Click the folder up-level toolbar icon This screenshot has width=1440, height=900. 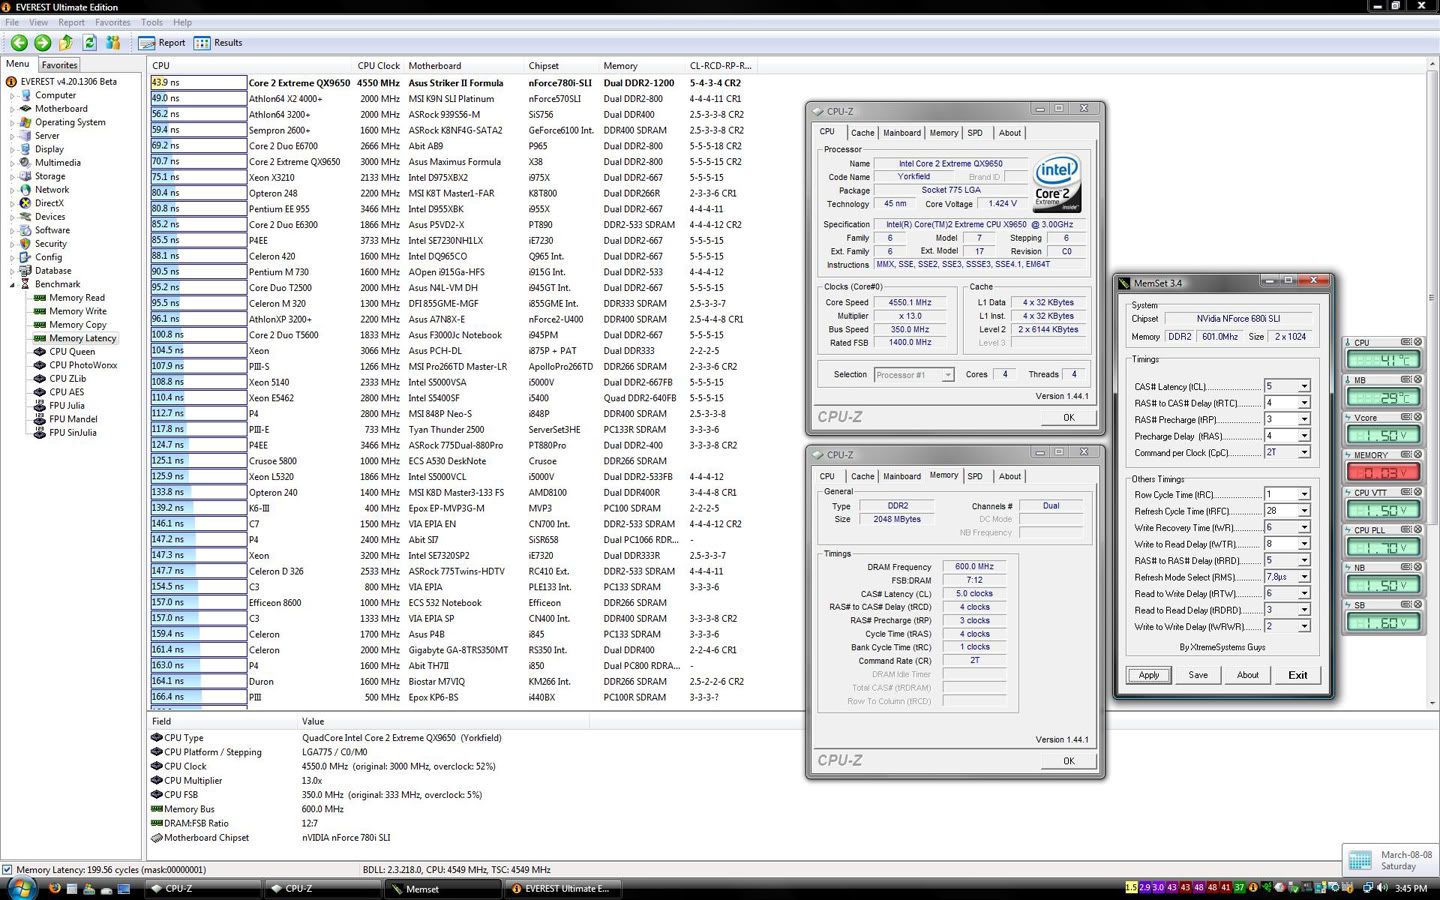click(66, 42)
